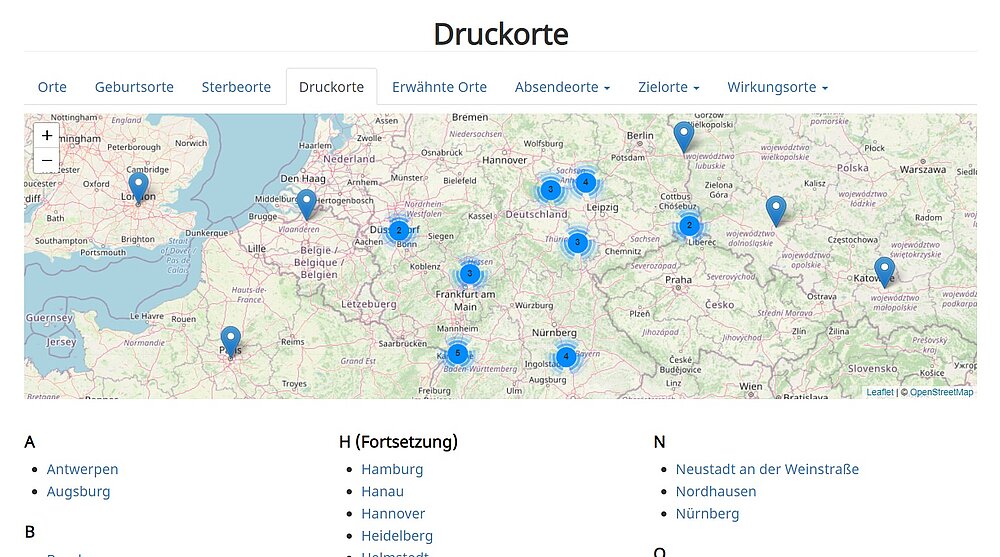Click the marker pin east of Berlin
This screenshot has width=1000, height=557.
point(684,136)
